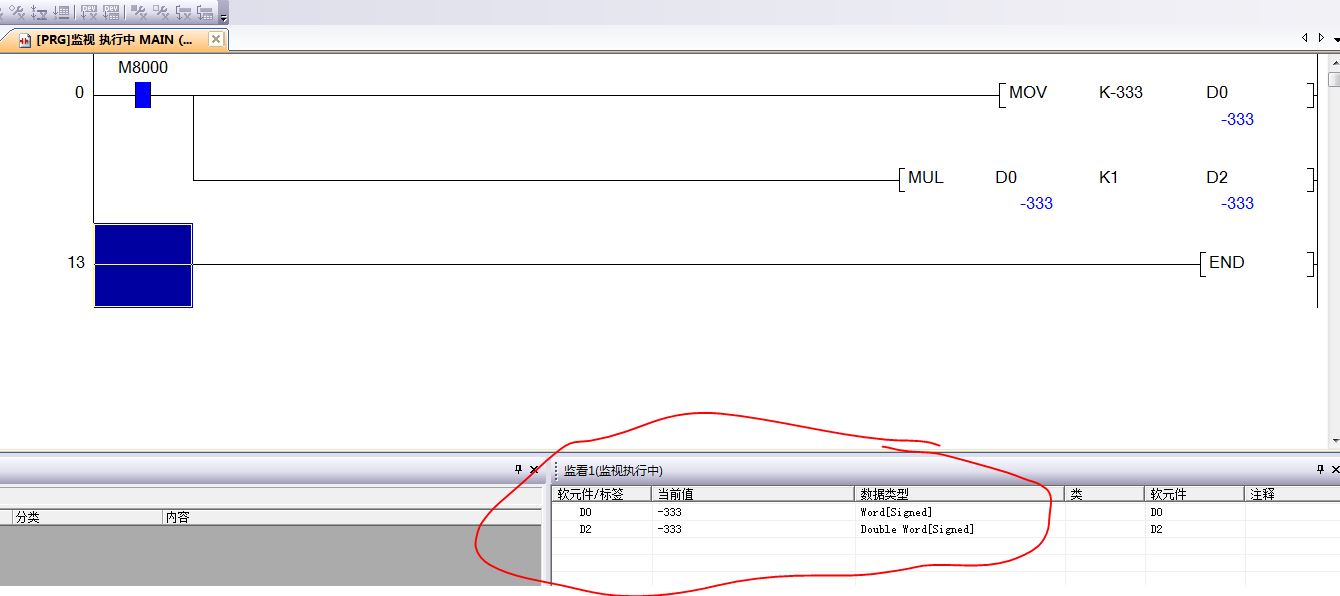
Task: Select the [PRG] MAIN program tab
Action: click(110, 40)
